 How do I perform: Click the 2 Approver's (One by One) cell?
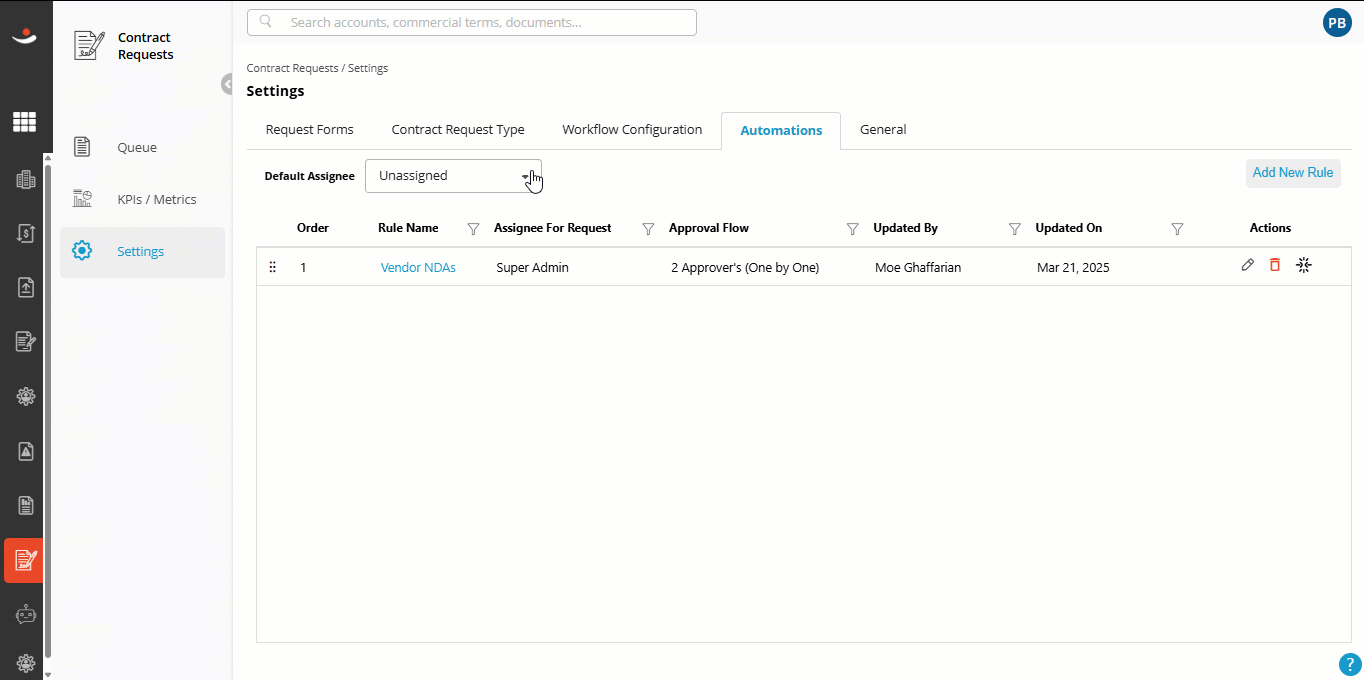[x=745, y=267]
